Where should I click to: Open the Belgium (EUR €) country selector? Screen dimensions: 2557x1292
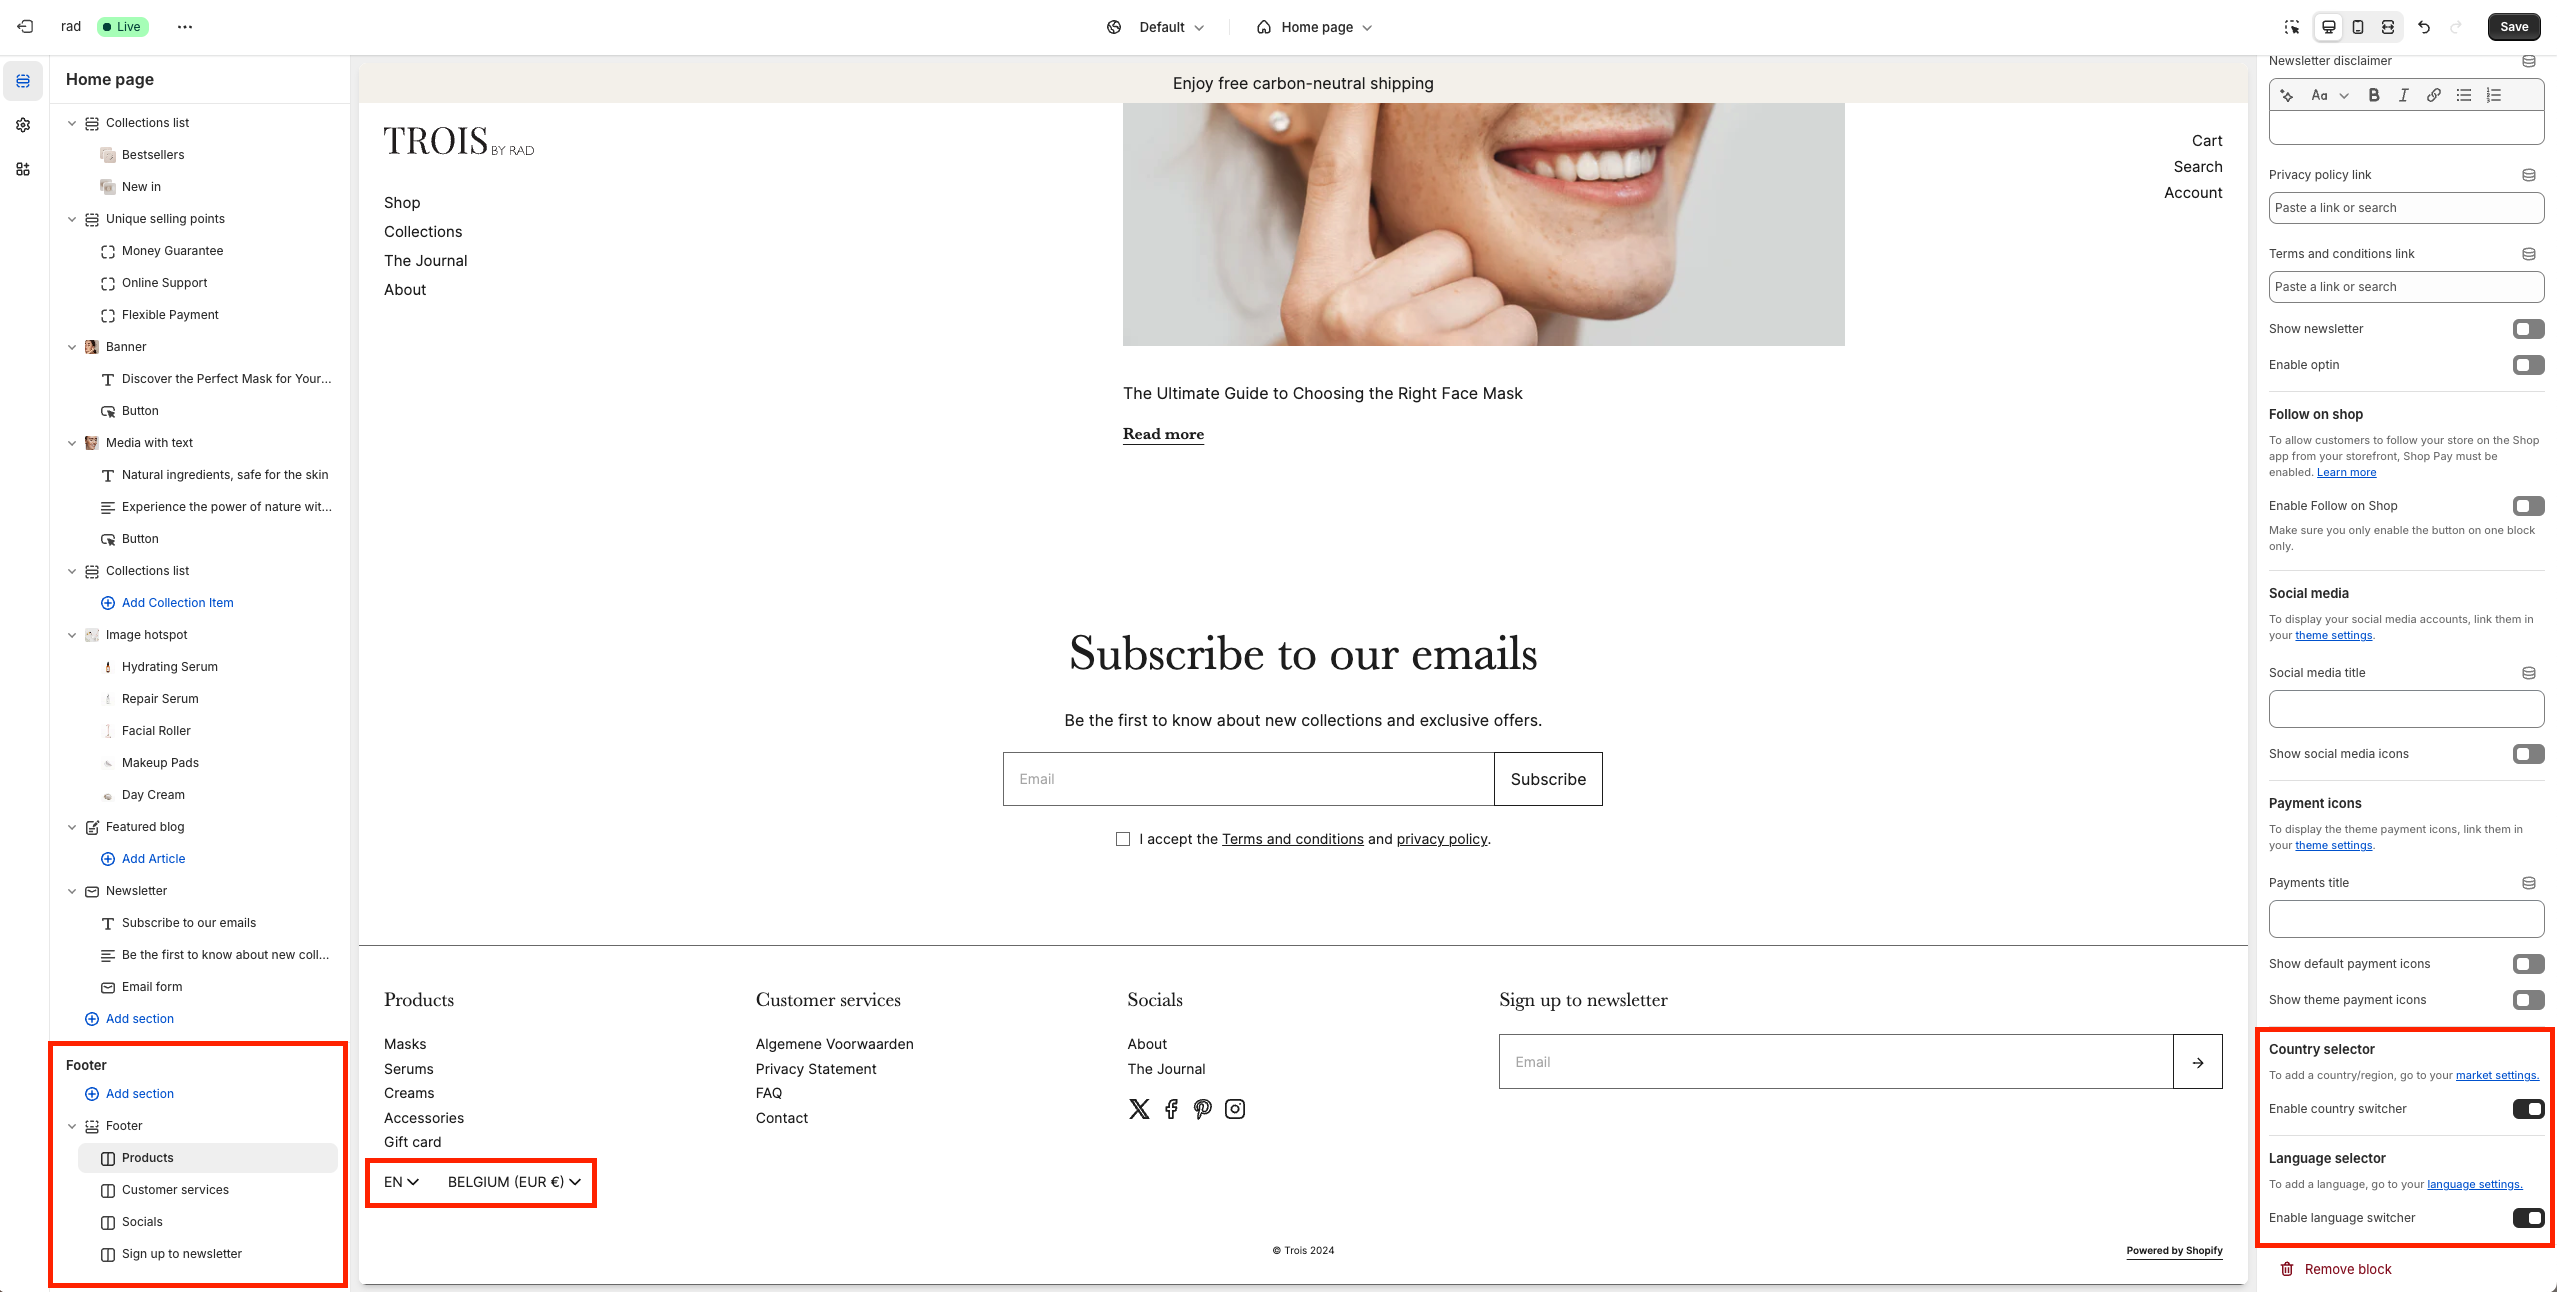[x=514, y=1182]
